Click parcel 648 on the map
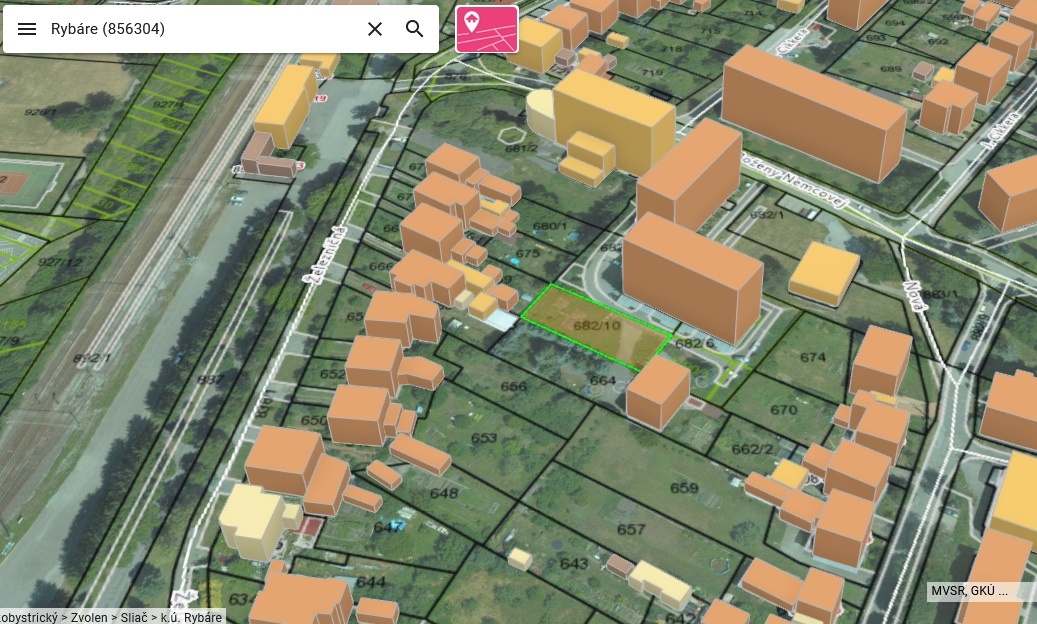 coord(444,493)
